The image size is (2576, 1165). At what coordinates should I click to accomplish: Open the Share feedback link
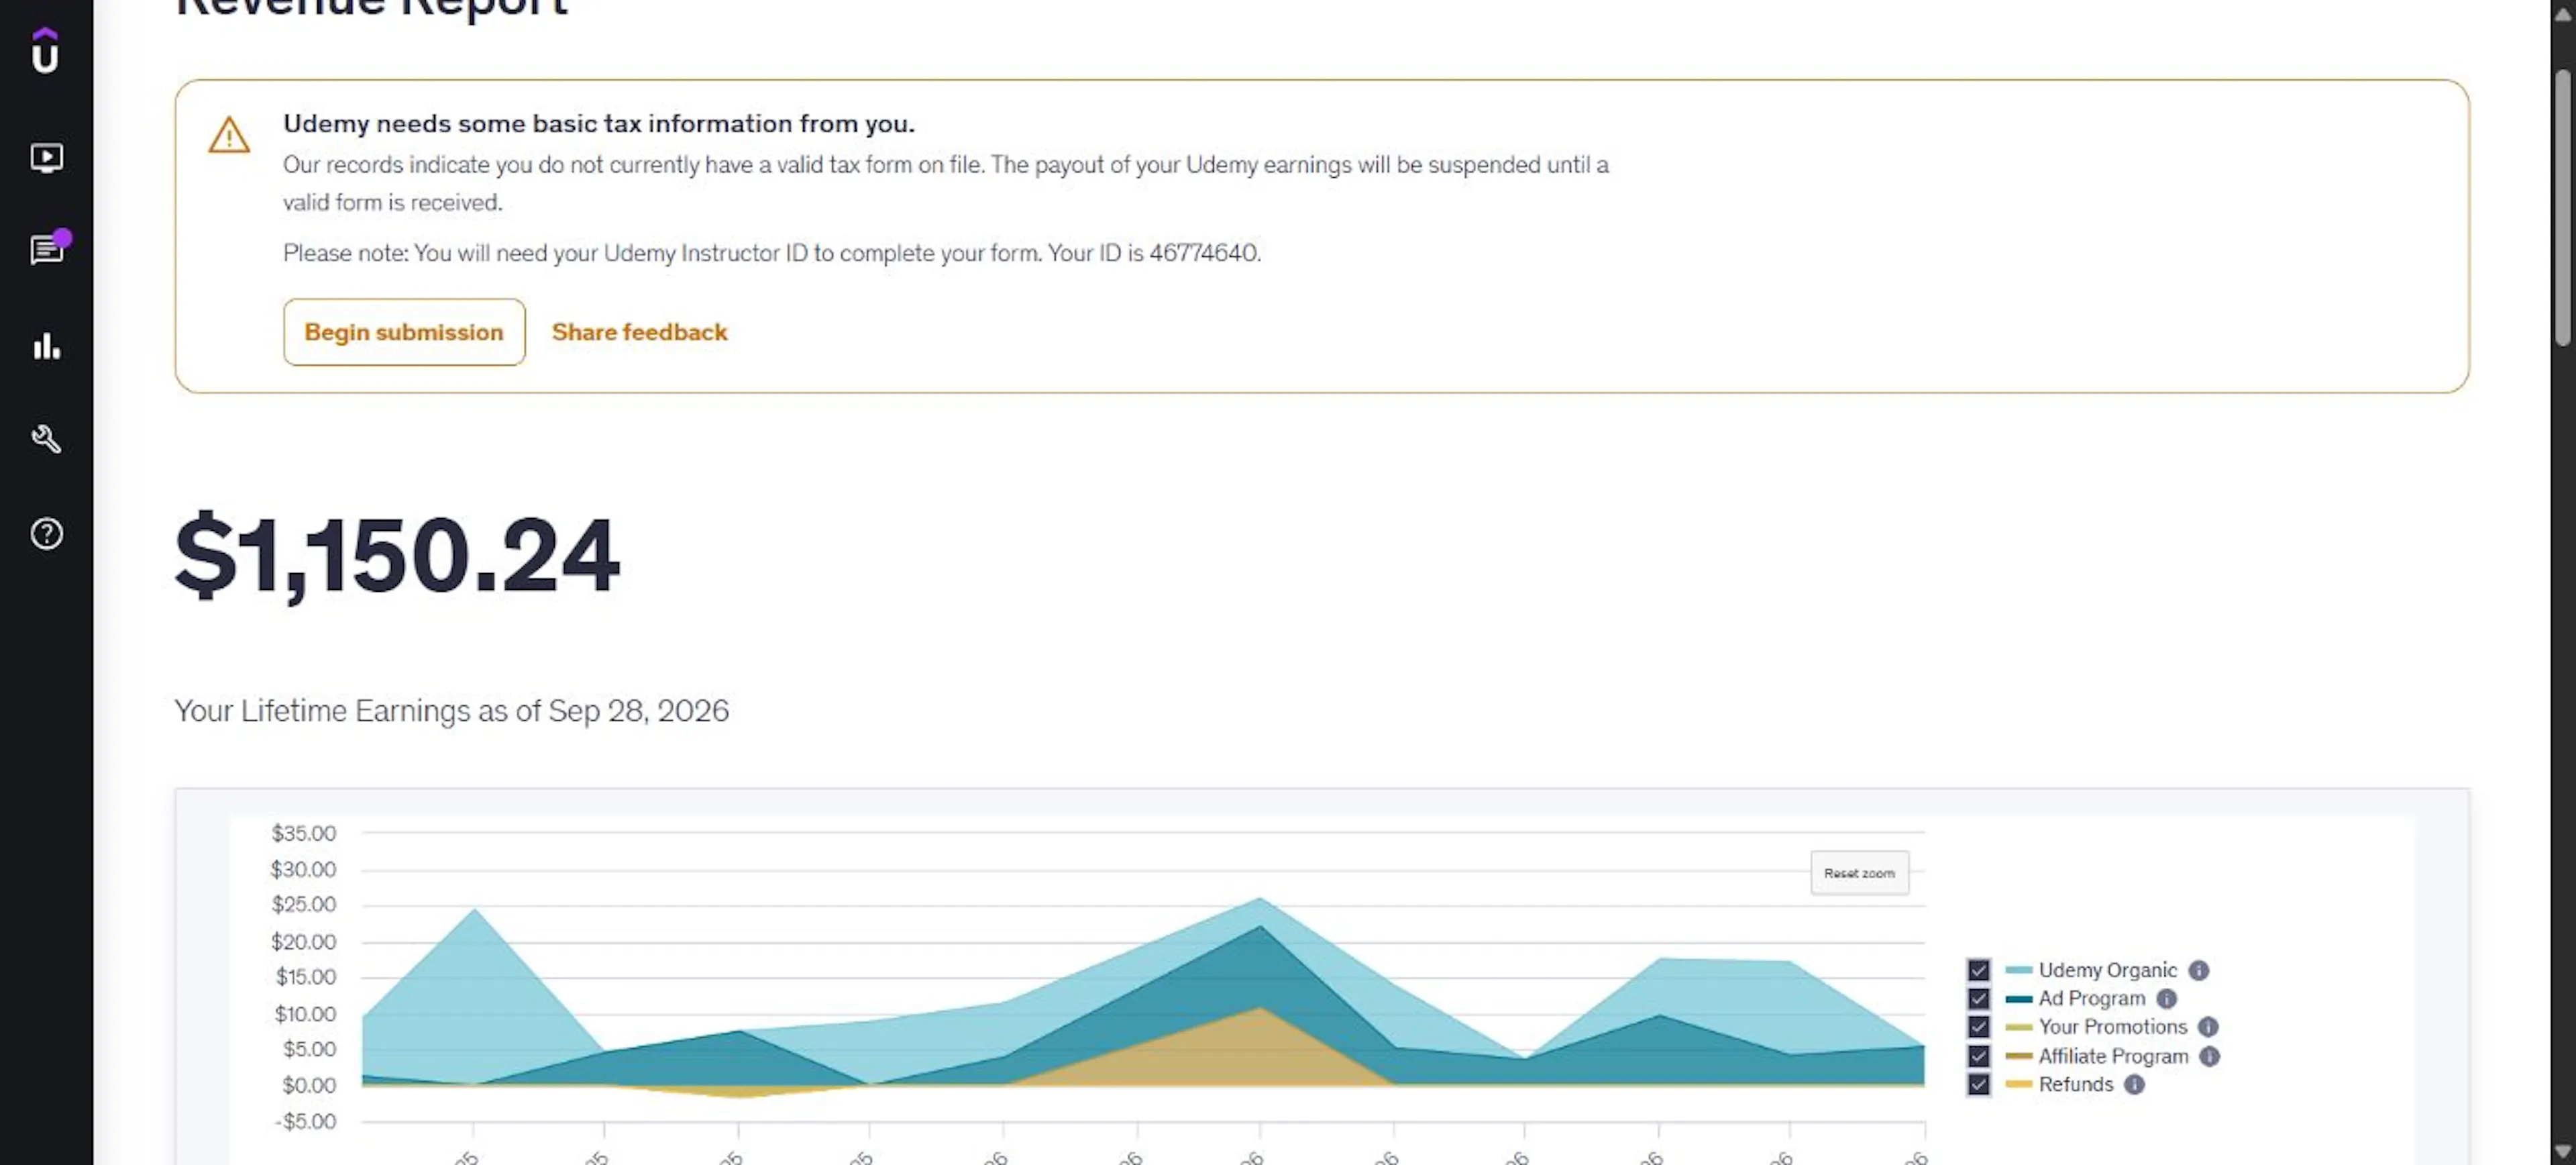pos(639,332)
